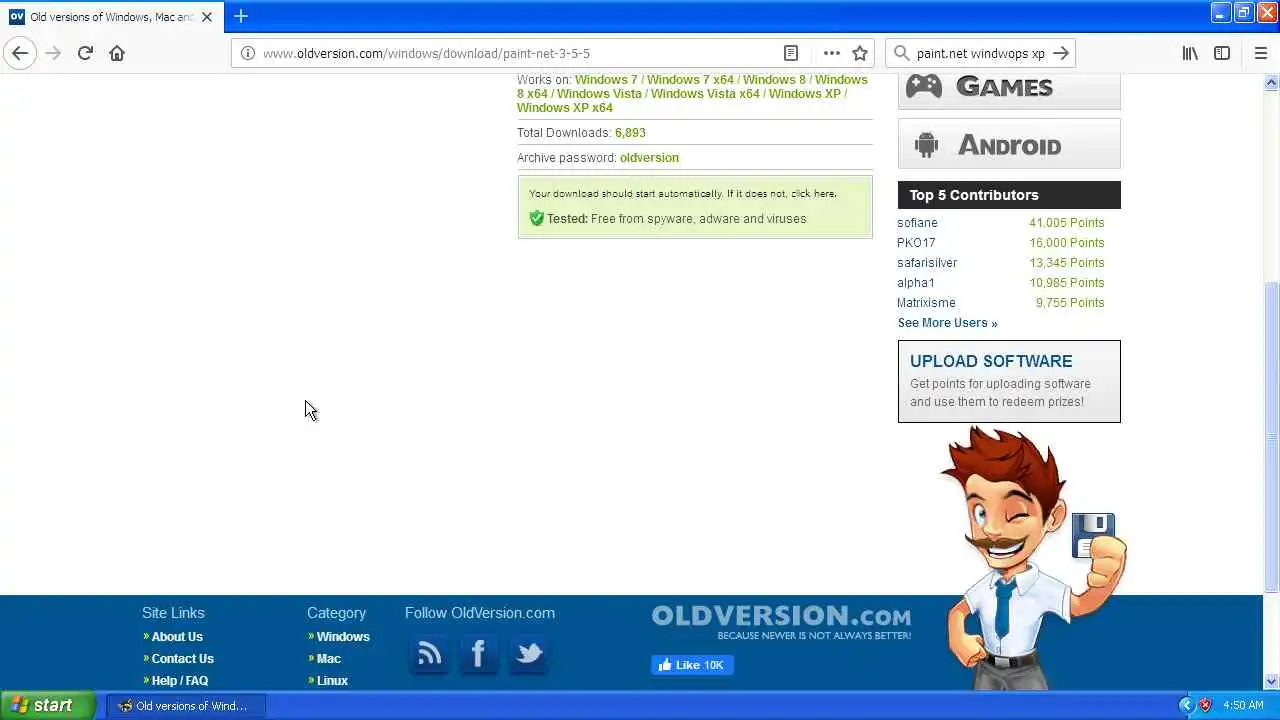Click the OLDVERSION.com footer logo
The height and width of the screenshot is (720, 1280).
point(781,621)
